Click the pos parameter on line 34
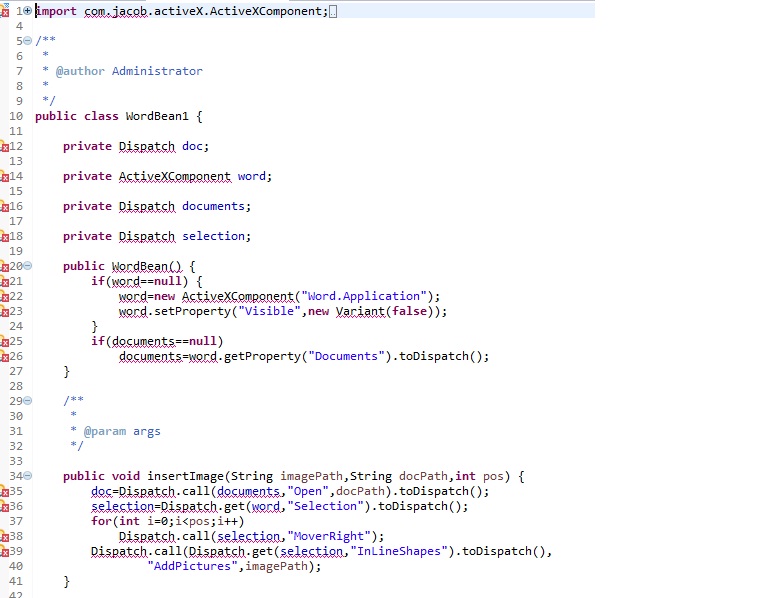 [493, 476]
